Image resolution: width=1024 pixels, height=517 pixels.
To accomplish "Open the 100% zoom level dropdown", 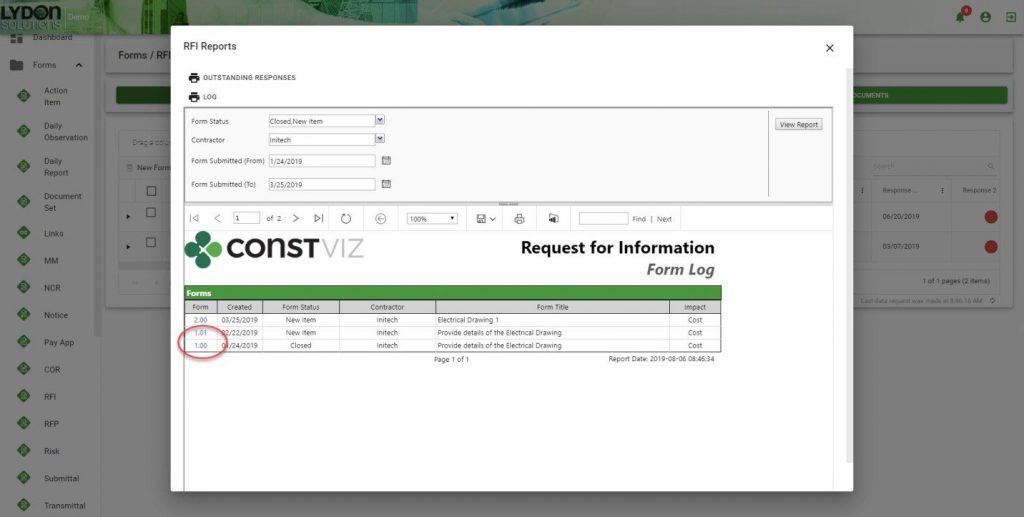I will (432, 218).
